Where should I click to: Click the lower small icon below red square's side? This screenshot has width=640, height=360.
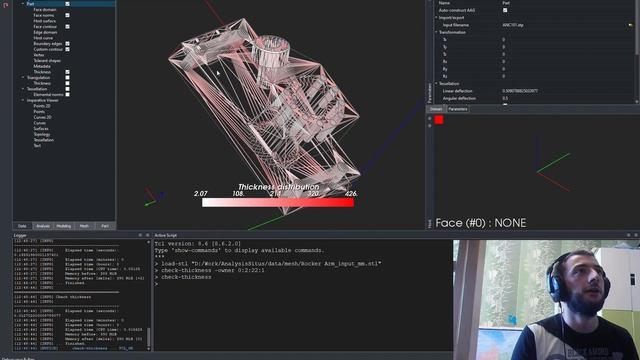[429, 125]
